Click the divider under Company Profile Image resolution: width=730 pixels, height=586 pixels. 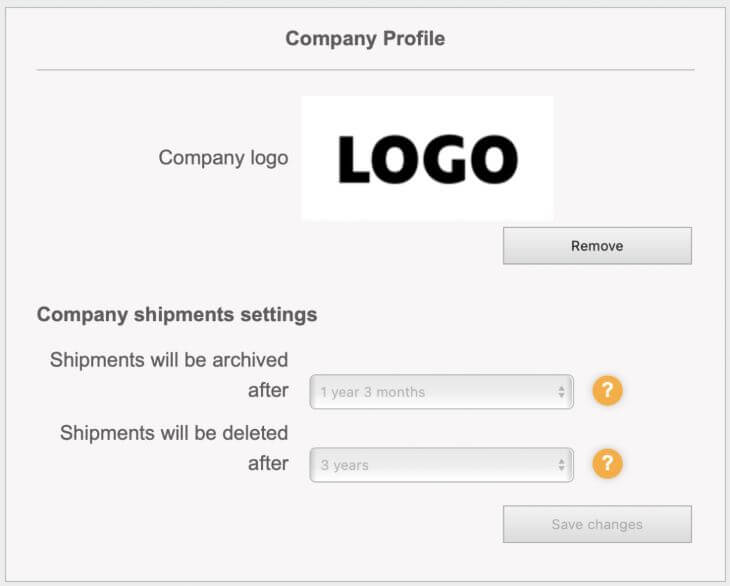365,70
